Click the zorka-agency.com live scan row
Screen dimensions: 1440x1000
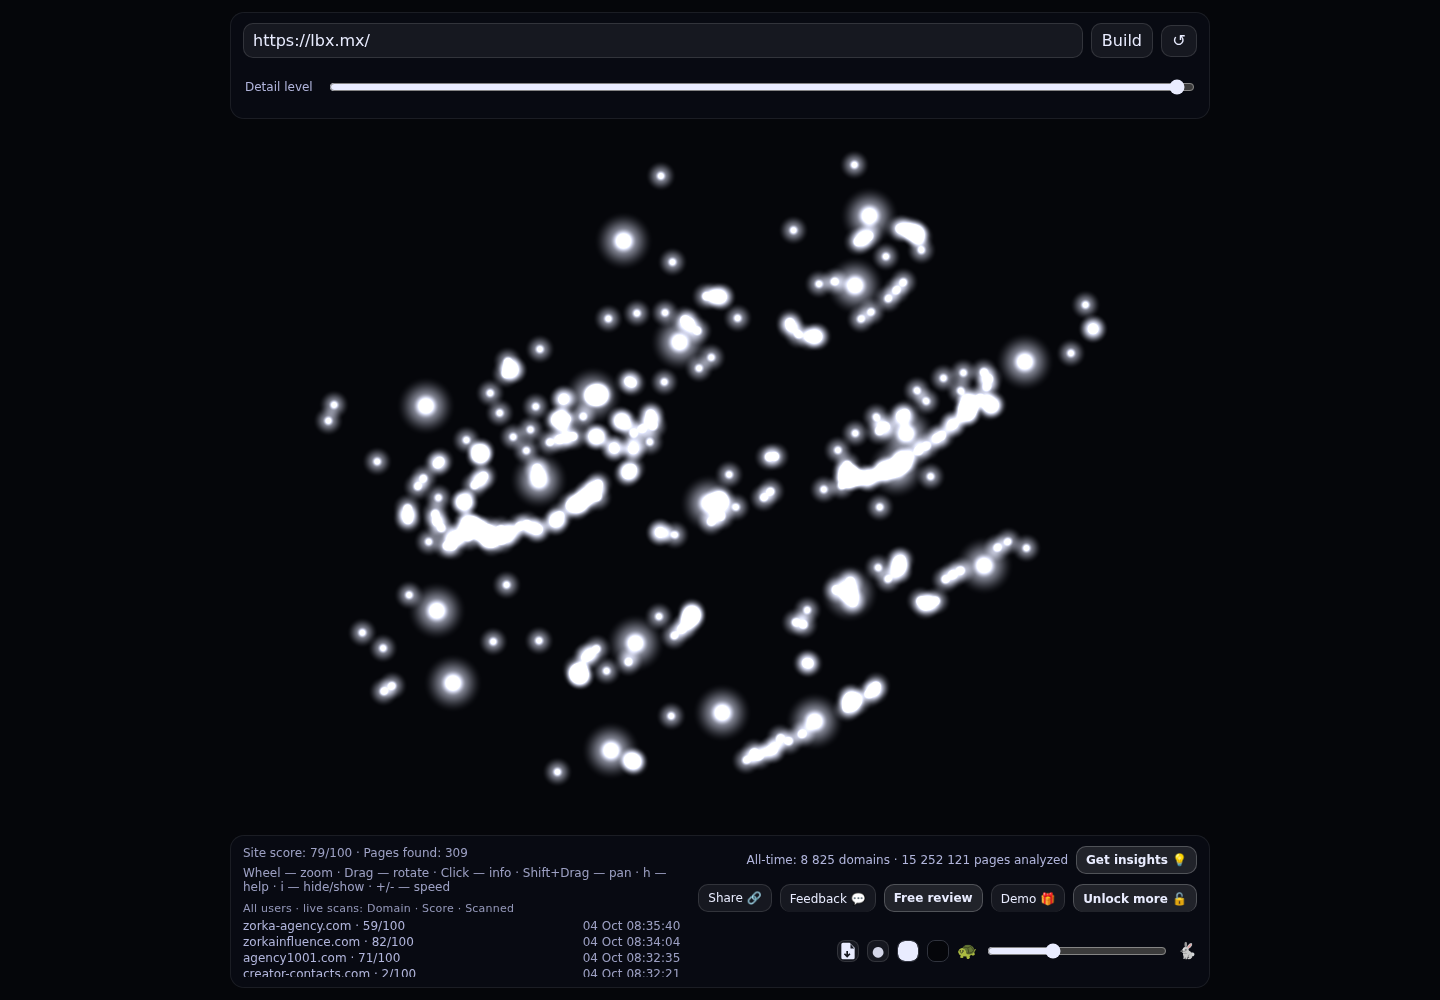click(x=461, y=926)
